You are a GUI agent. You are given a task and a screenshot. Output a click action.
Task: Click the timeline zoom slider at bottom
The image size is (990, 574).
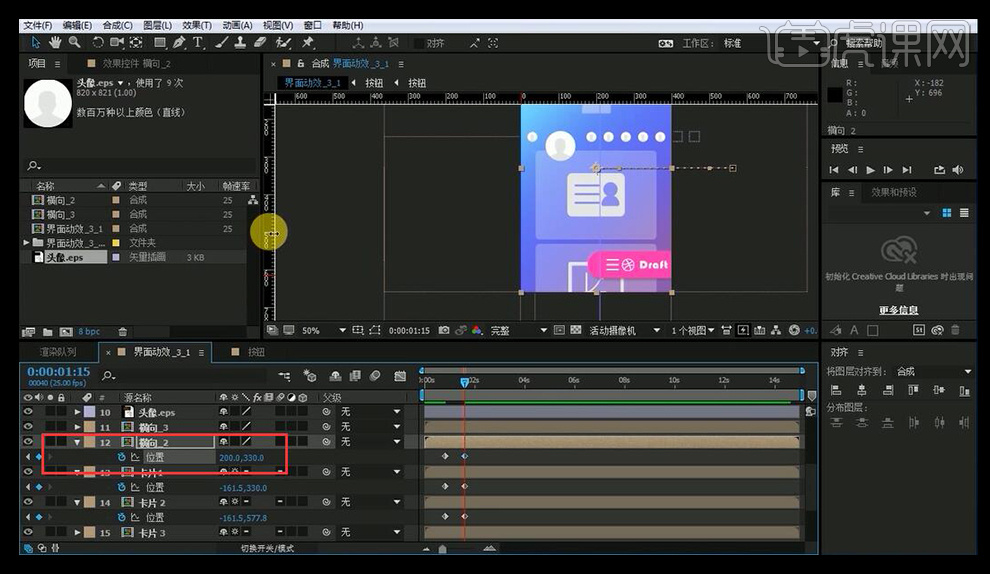pyautogui.click(x=443, y=549)
